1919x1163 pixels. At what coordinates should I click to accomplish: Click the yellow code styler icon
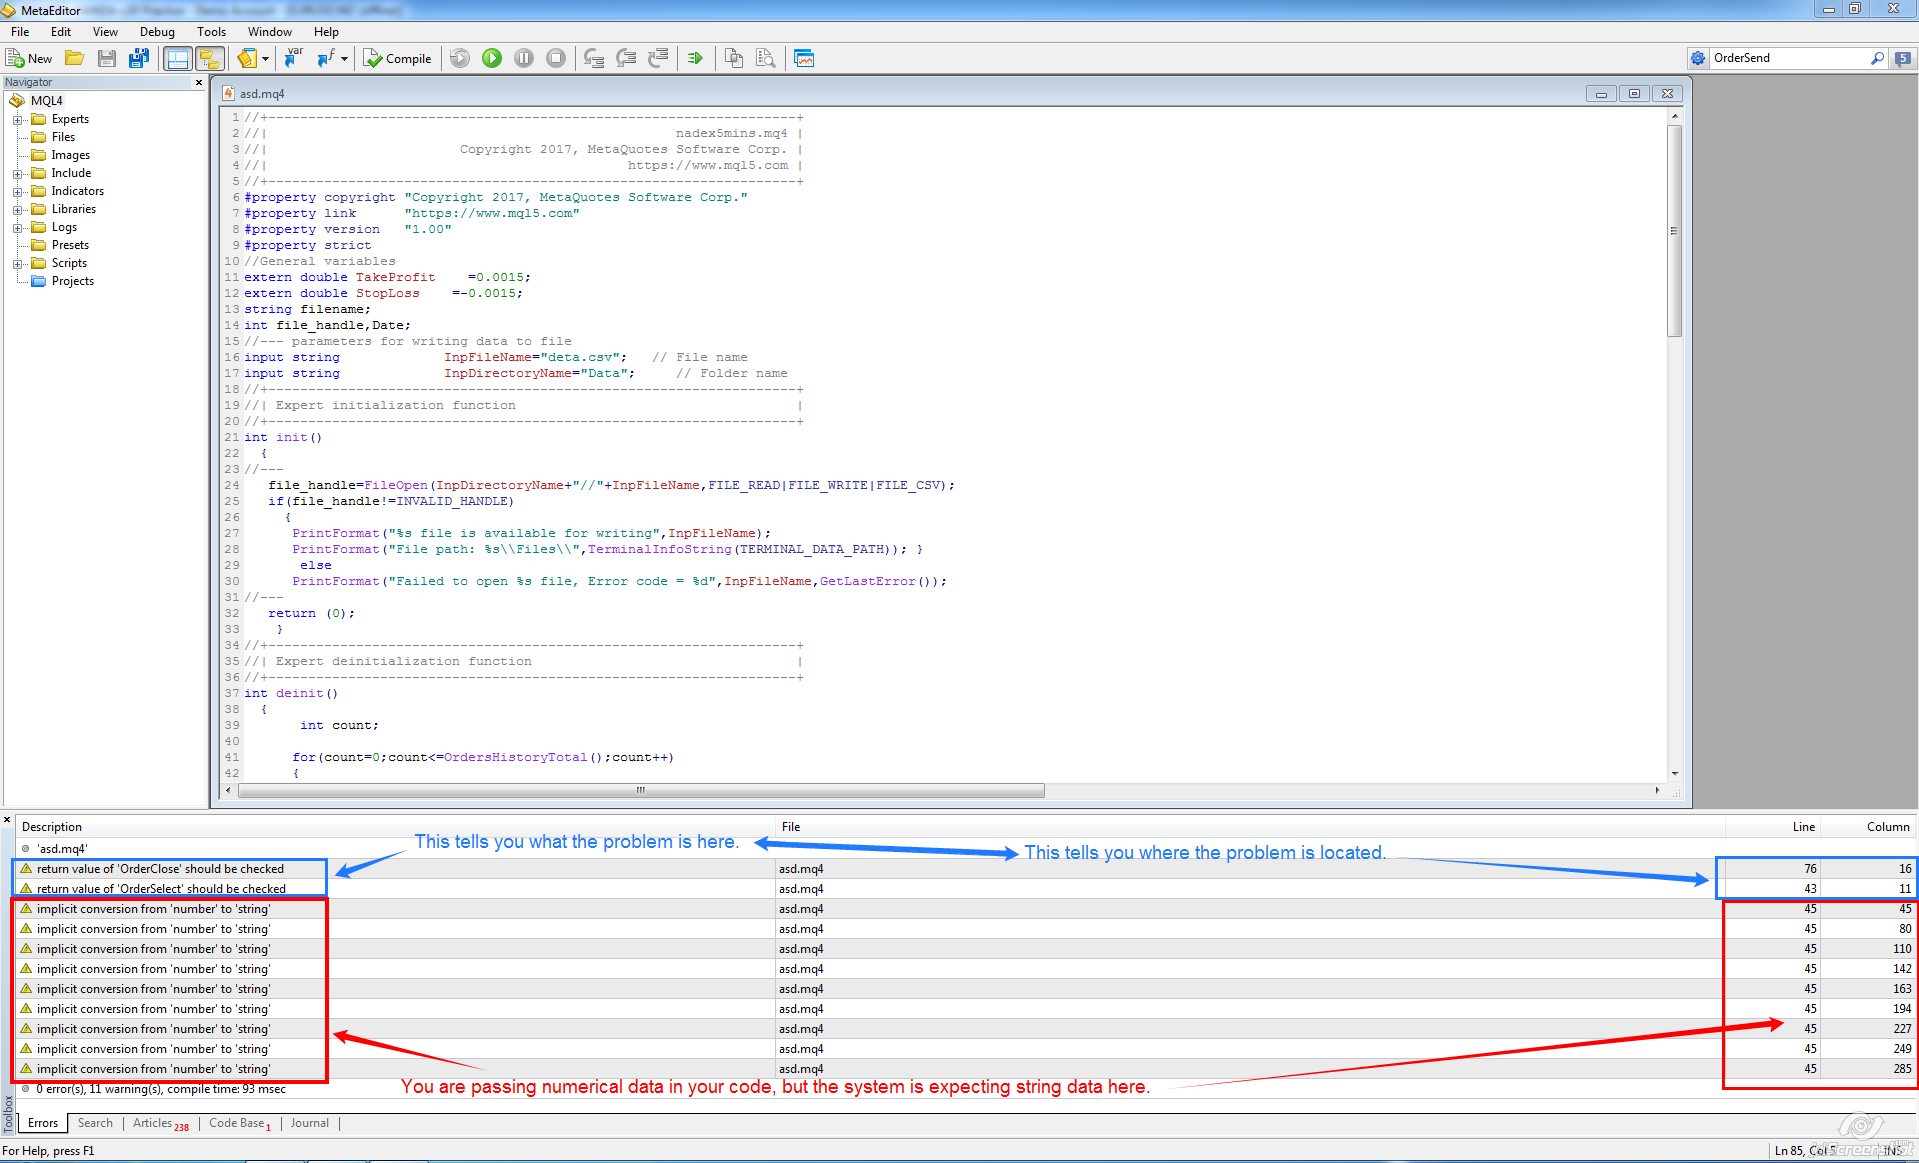coord(247,58)
